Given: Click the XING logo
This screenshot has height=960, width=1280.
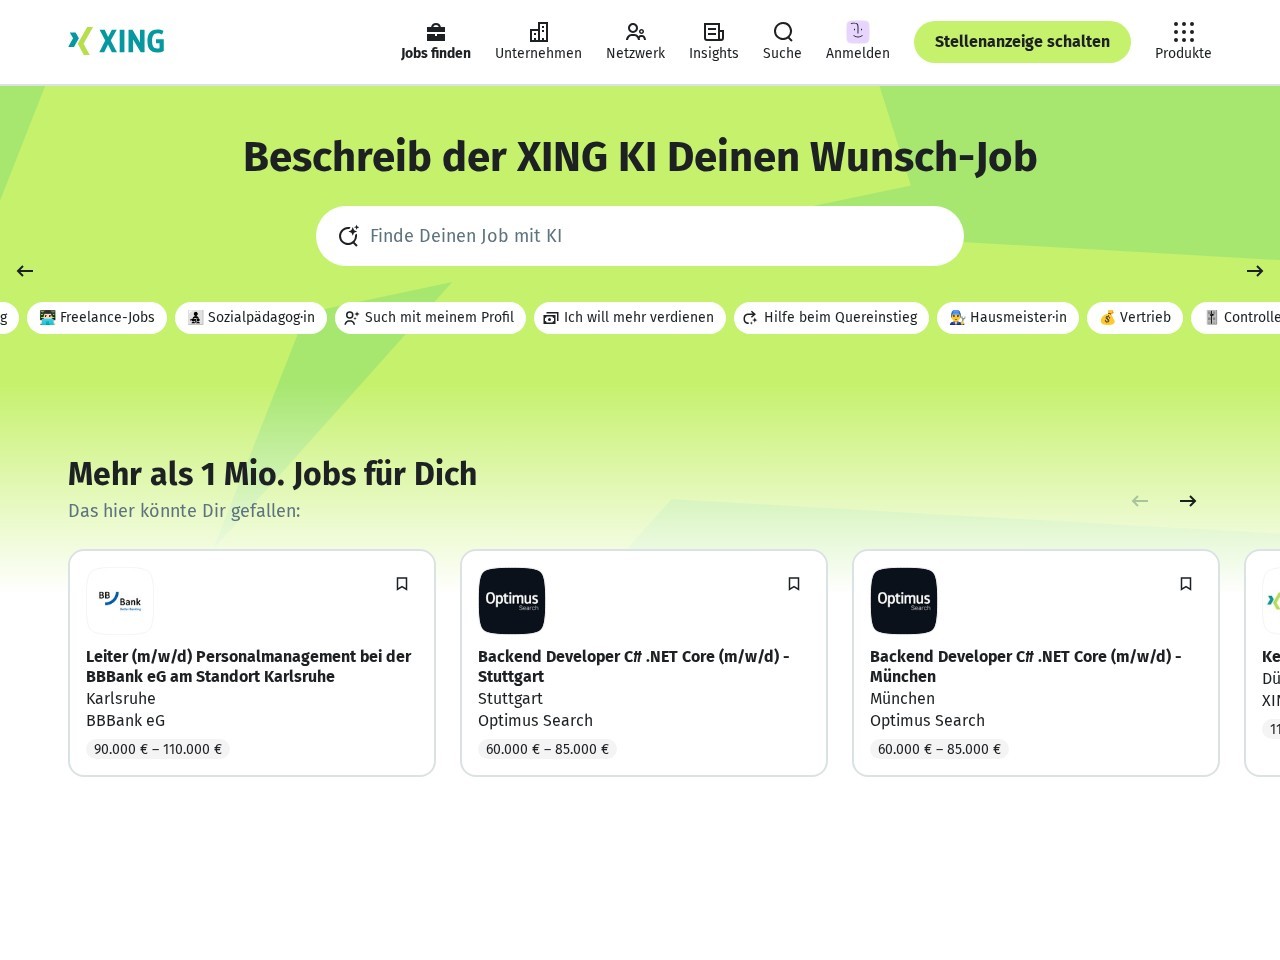Looking at the screenshot, I should [116, 41].
